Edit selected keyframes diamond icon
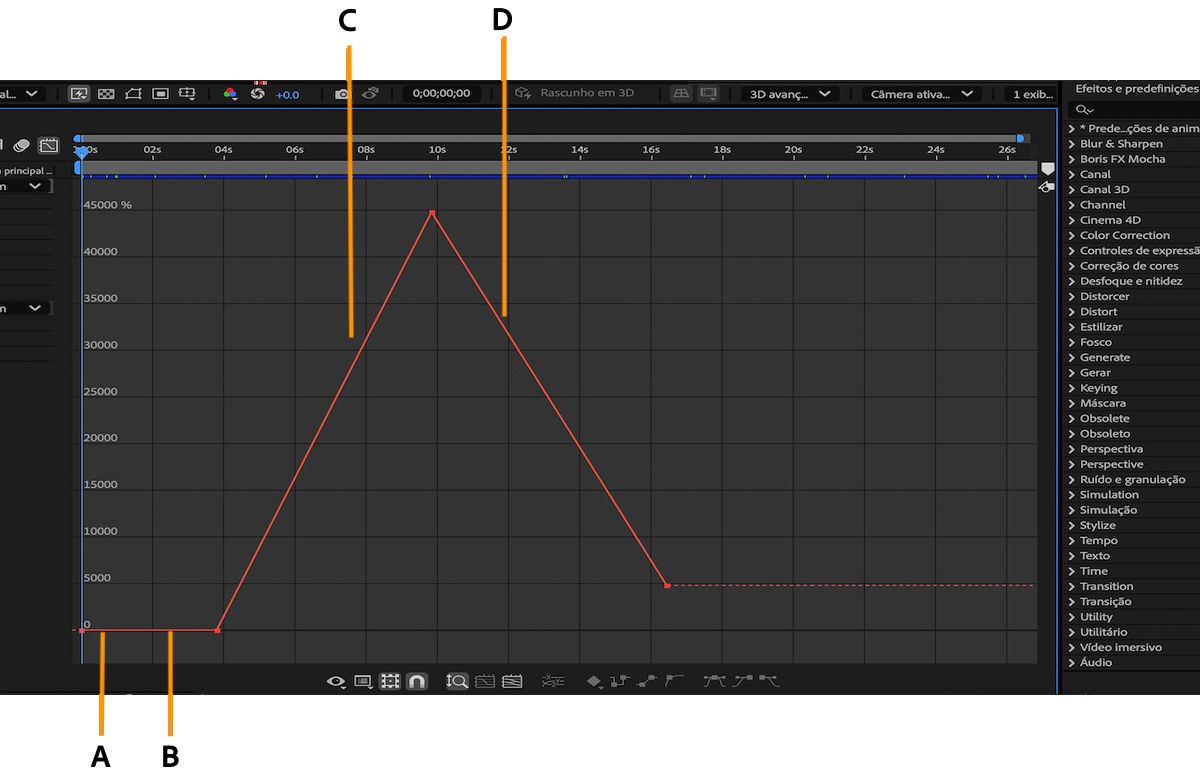The width and height of the screenshot is (1200, 775). pyautogui.click(x=593, y=680)
